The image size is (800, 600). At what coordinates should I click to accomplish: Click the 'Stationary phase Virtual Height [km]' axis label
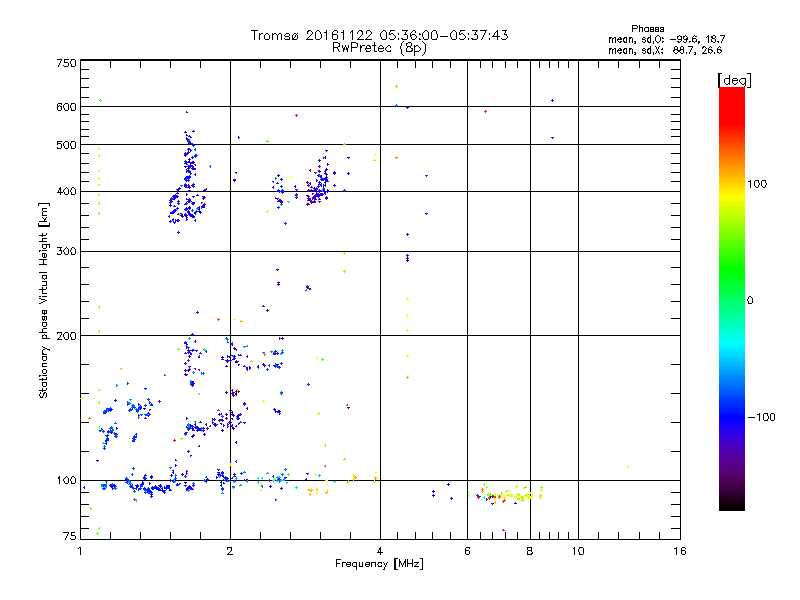click(x=44, y=300)
